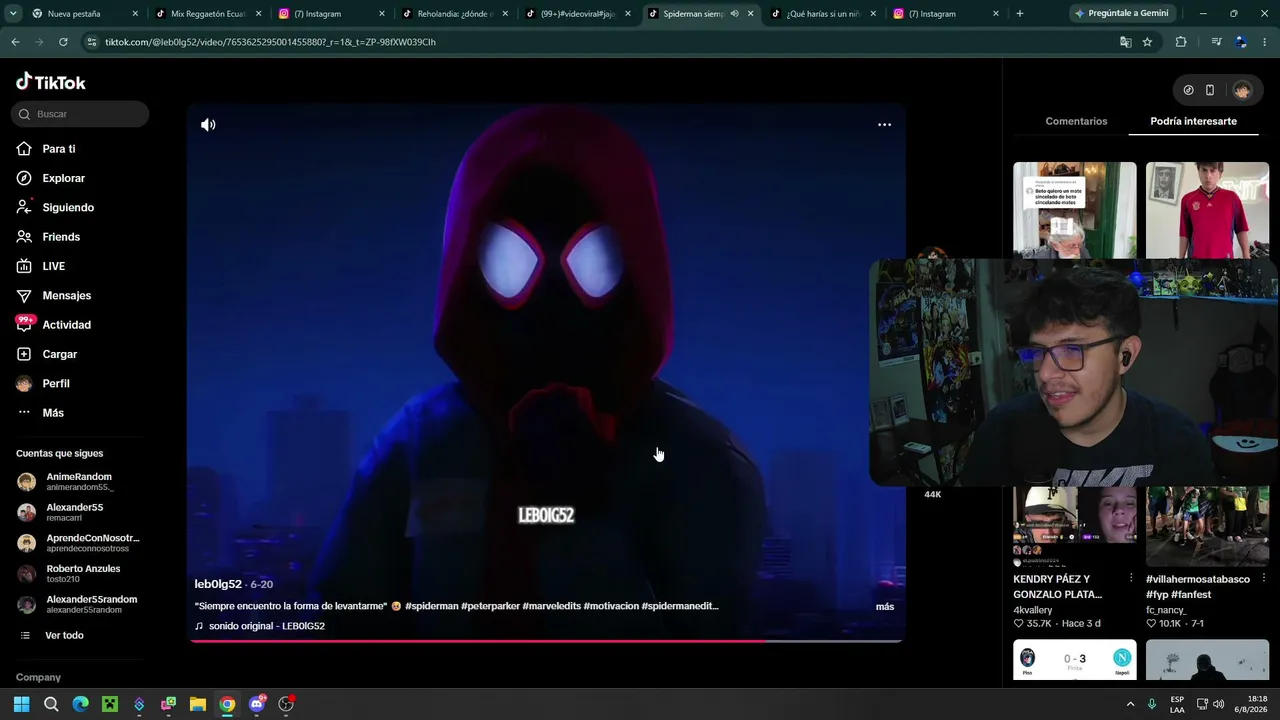Screen dimensions: 1280x720
Task: Open options for the #villahermosatabasco video
Action: [x=1264, y=579]
